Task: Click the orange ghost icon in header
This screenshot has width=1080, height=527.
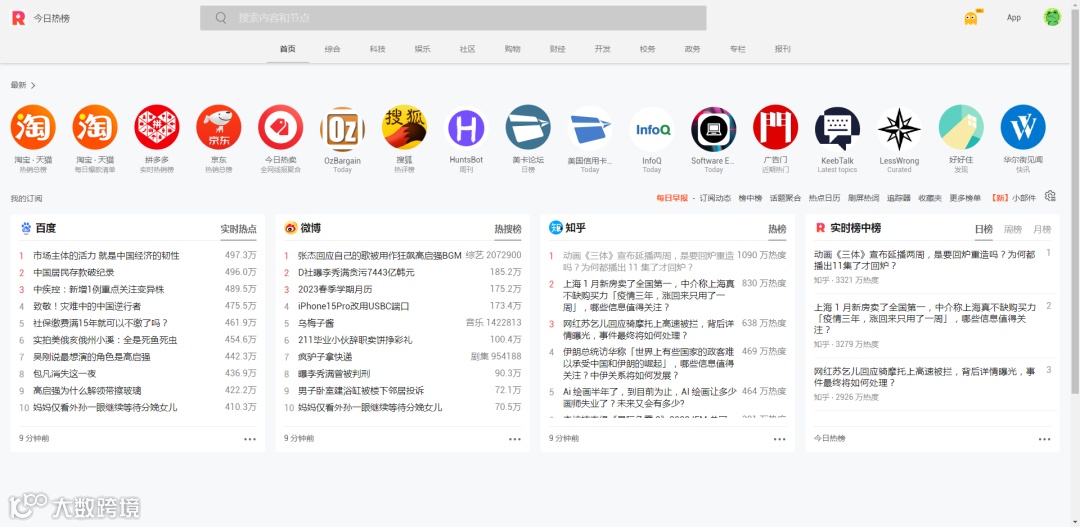Action: tap(971, 18)
